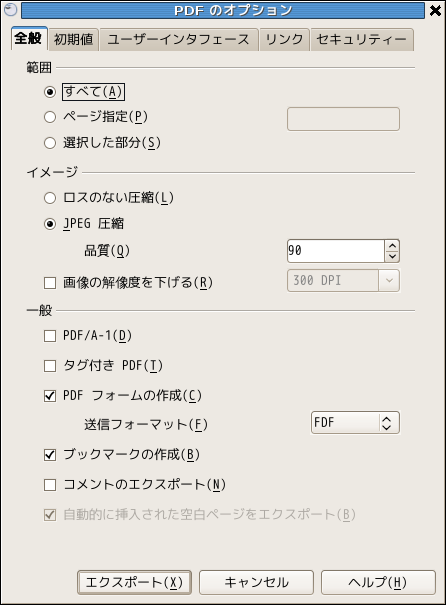Switch to the セキュリティー tab
This screenshot has height=605, width=446.
click(x=362, y=39)
